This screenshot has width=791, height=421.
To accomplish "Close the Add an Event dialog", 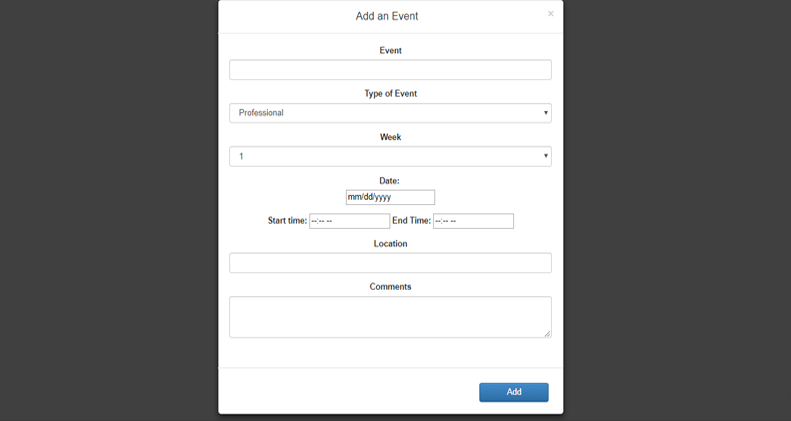I will [550, 14].
